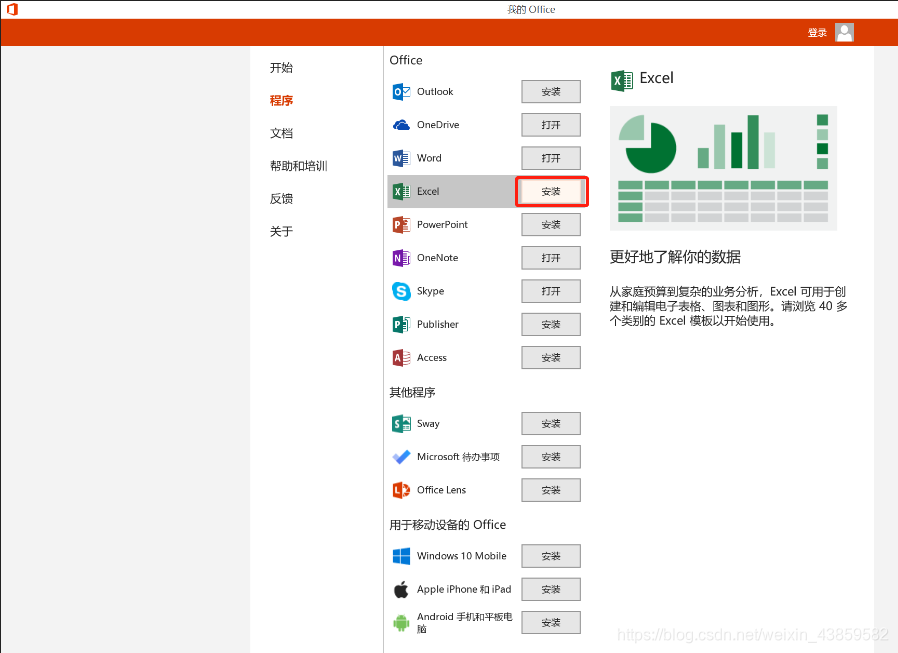Image resolution: width=898 pixels, height=653 pixels.
Task: Click the Apple logo icon
Action: [x=401, y=589]
